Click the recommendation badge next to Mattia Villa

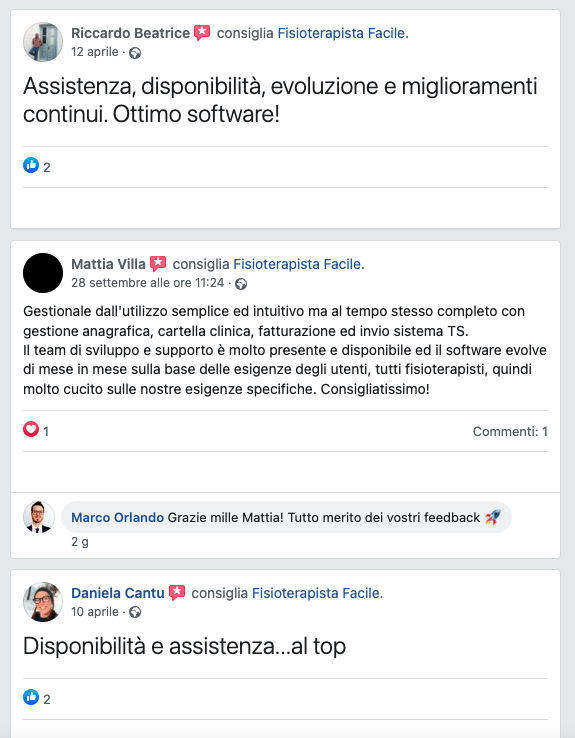158,264
